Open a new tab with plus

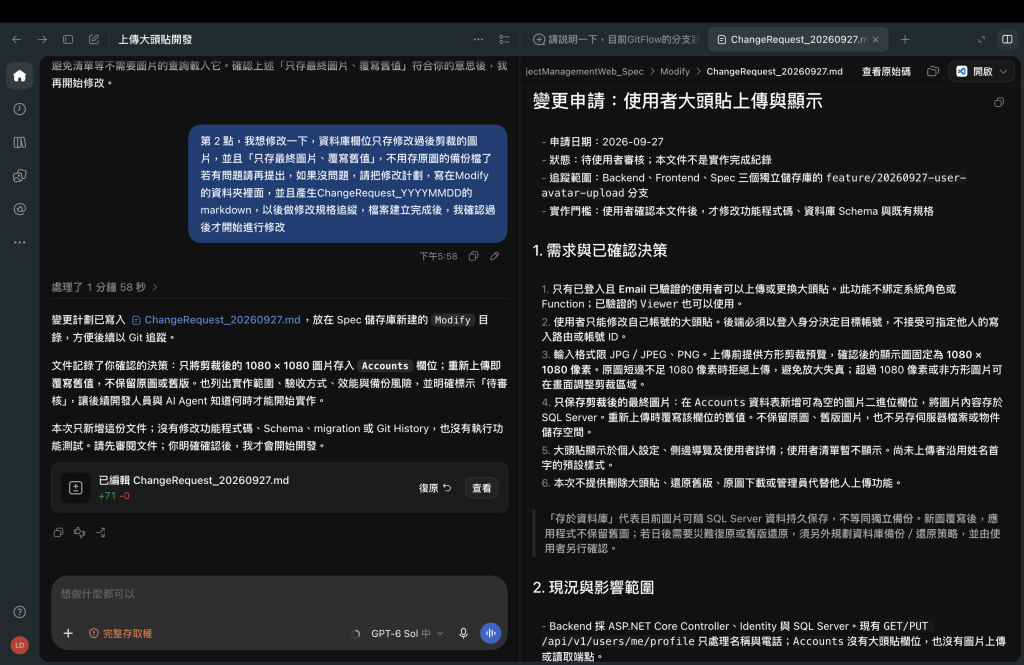(x=904, y=39)
